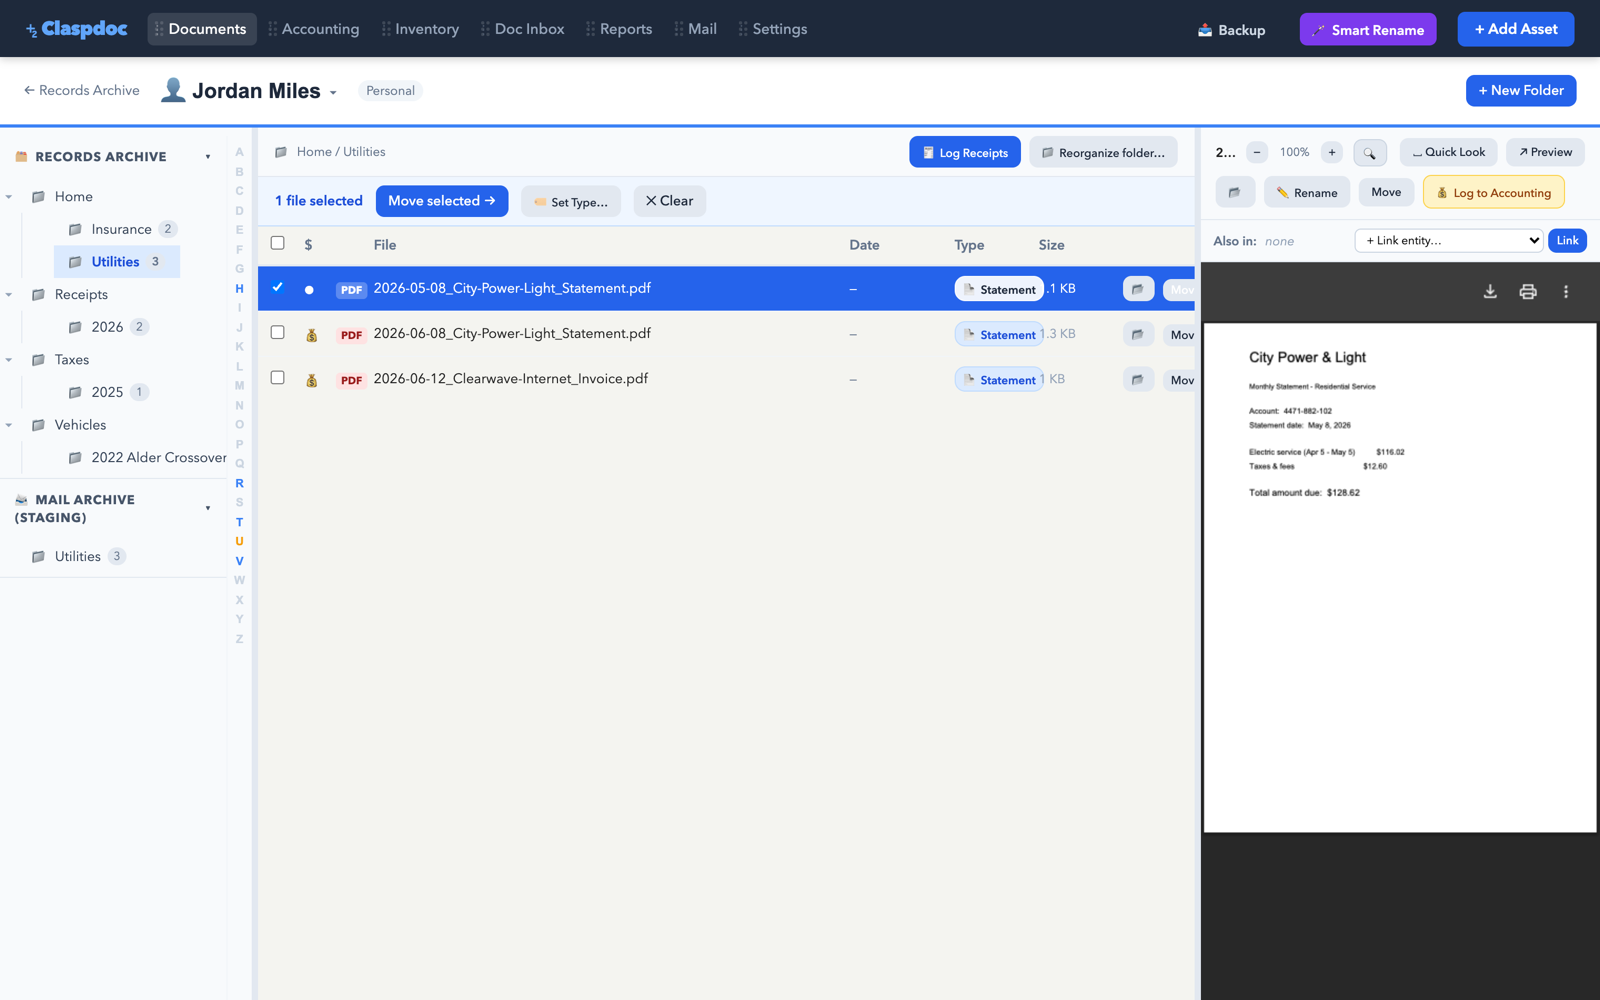Screen dimensions: 1600x1000
Task: Create a New Folder
Action: 1521,90
